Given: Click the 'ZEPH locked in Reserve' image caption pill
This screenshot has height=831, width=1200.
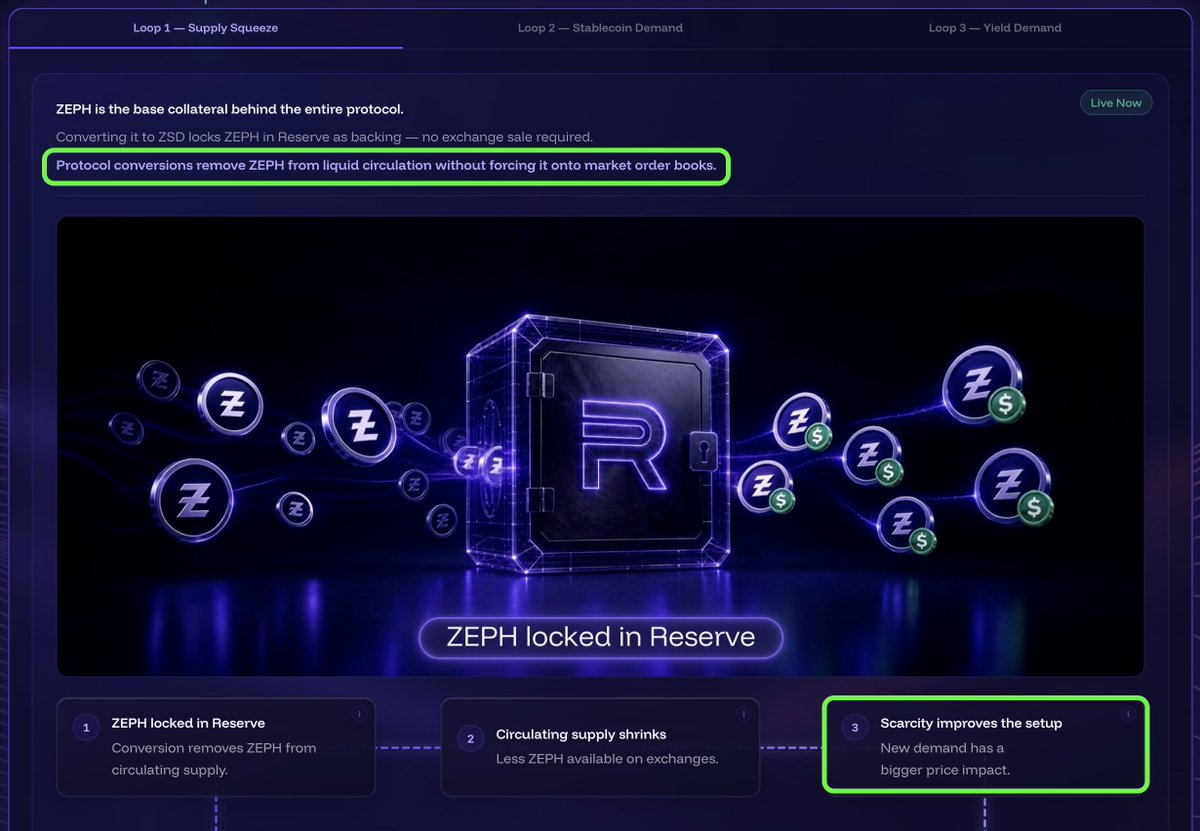Looking at the screenshot, I should pyautogui.click(x=600, y=637).
